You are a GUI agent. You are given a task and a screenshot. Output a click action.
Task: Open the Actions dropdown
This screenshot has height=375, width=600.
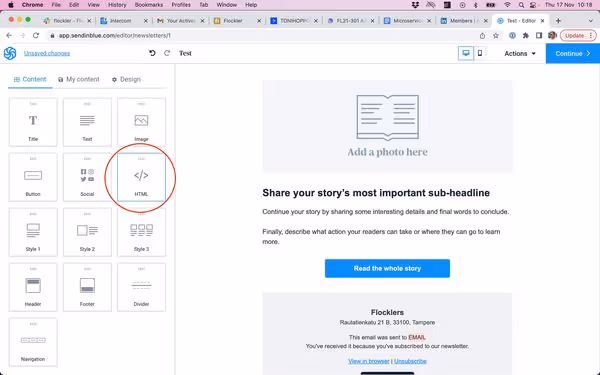[520, 54]
